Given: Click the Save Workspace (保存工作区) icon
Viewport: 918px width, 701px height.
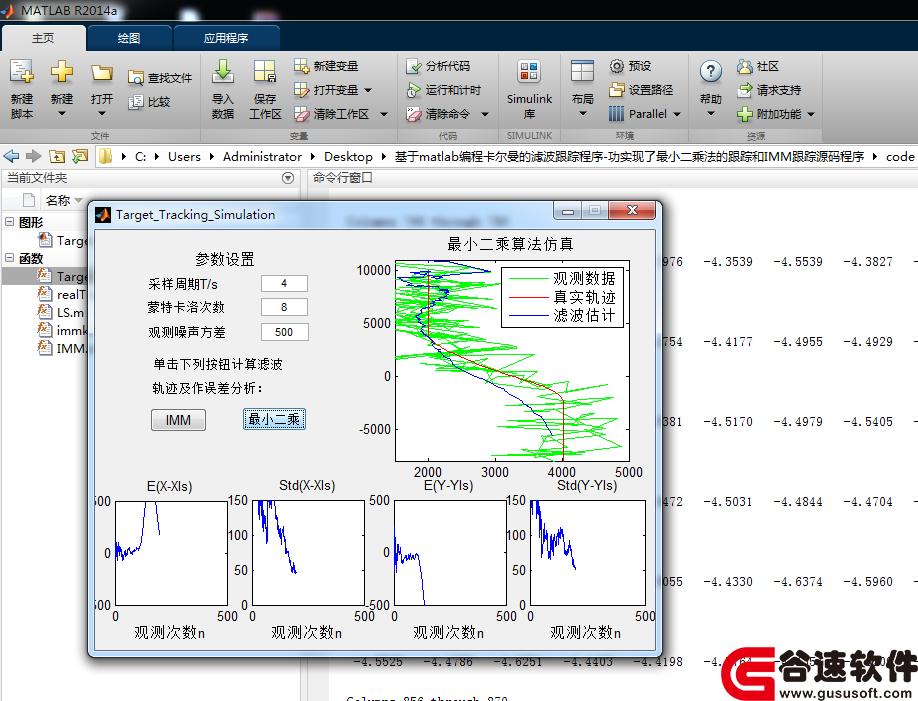Looking at the screenshot, I should click(265, 71).
